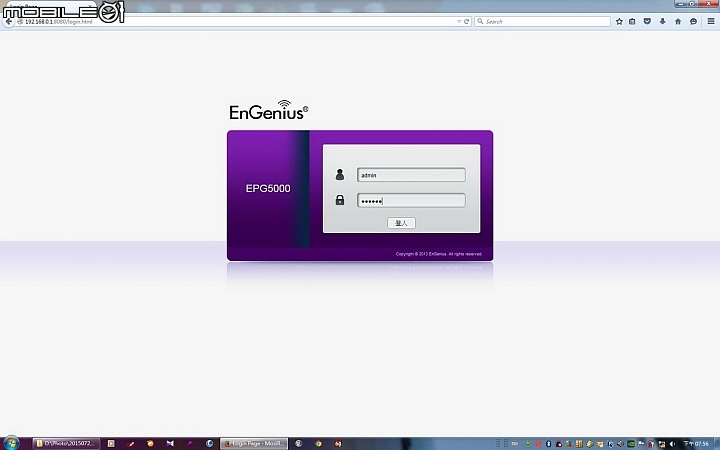
Task: Open the blue circle taskbar icon
Action: [x=210, y=444]
